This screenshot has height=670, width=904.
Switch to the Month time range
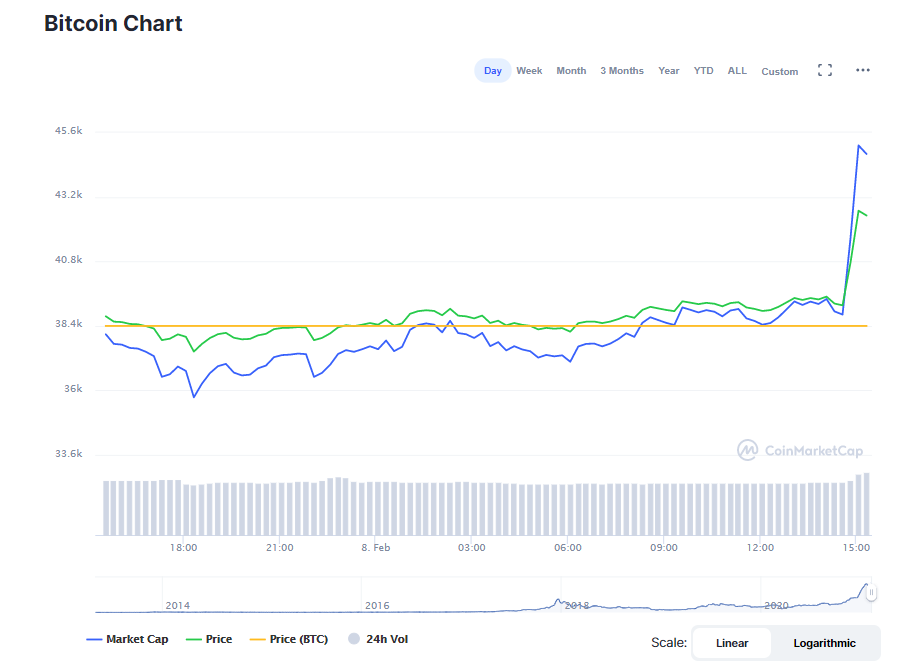pos(571,70)
